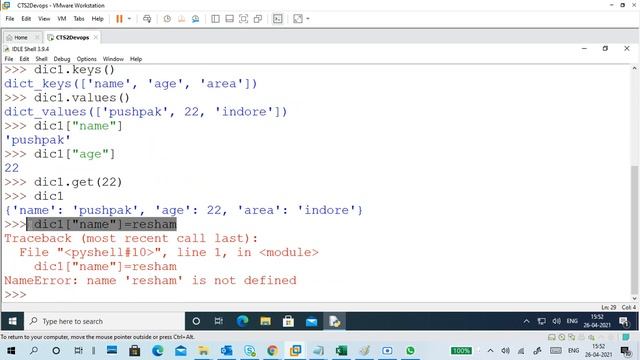Enter VMware full screen mode
The image size is (640, 360).
243,19
